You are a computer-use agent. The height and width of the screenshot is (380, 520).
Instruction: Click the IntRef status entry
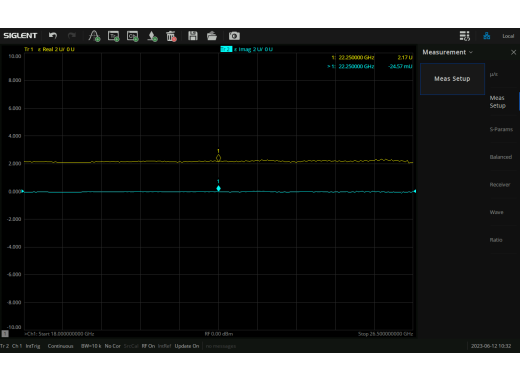165,346
